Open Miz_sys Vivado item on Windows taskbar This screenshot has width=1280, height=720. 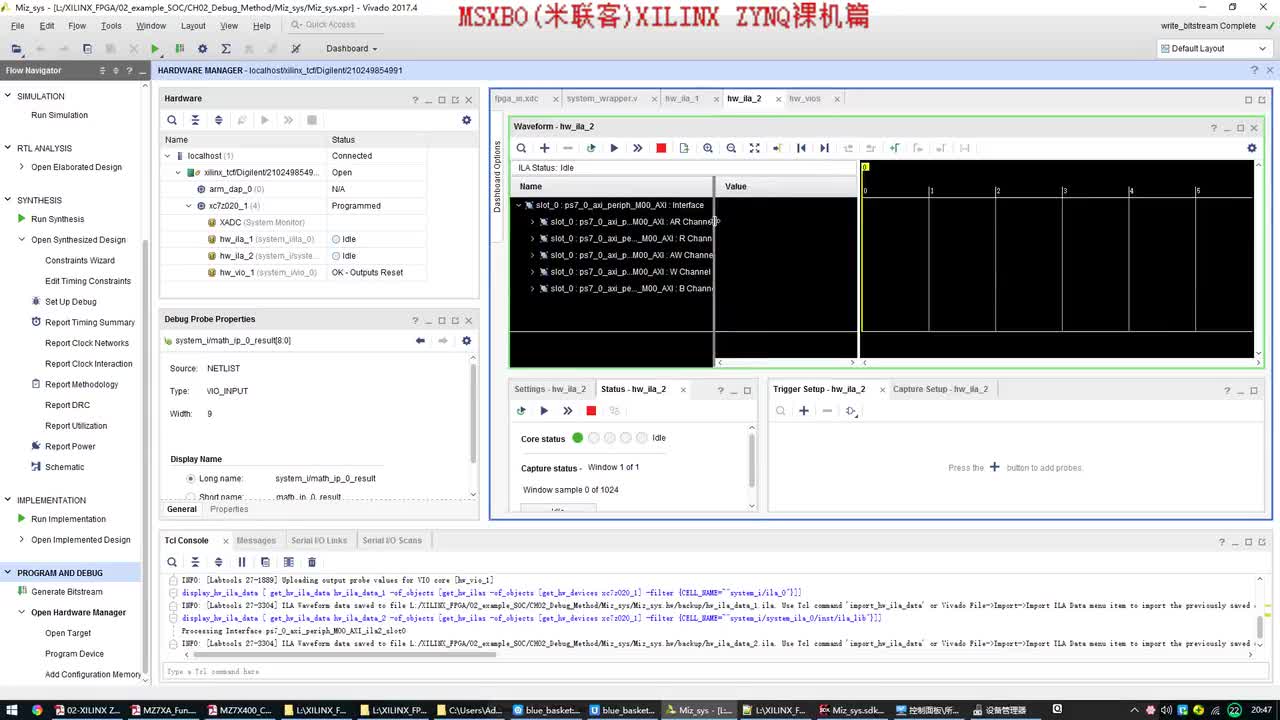700,710
